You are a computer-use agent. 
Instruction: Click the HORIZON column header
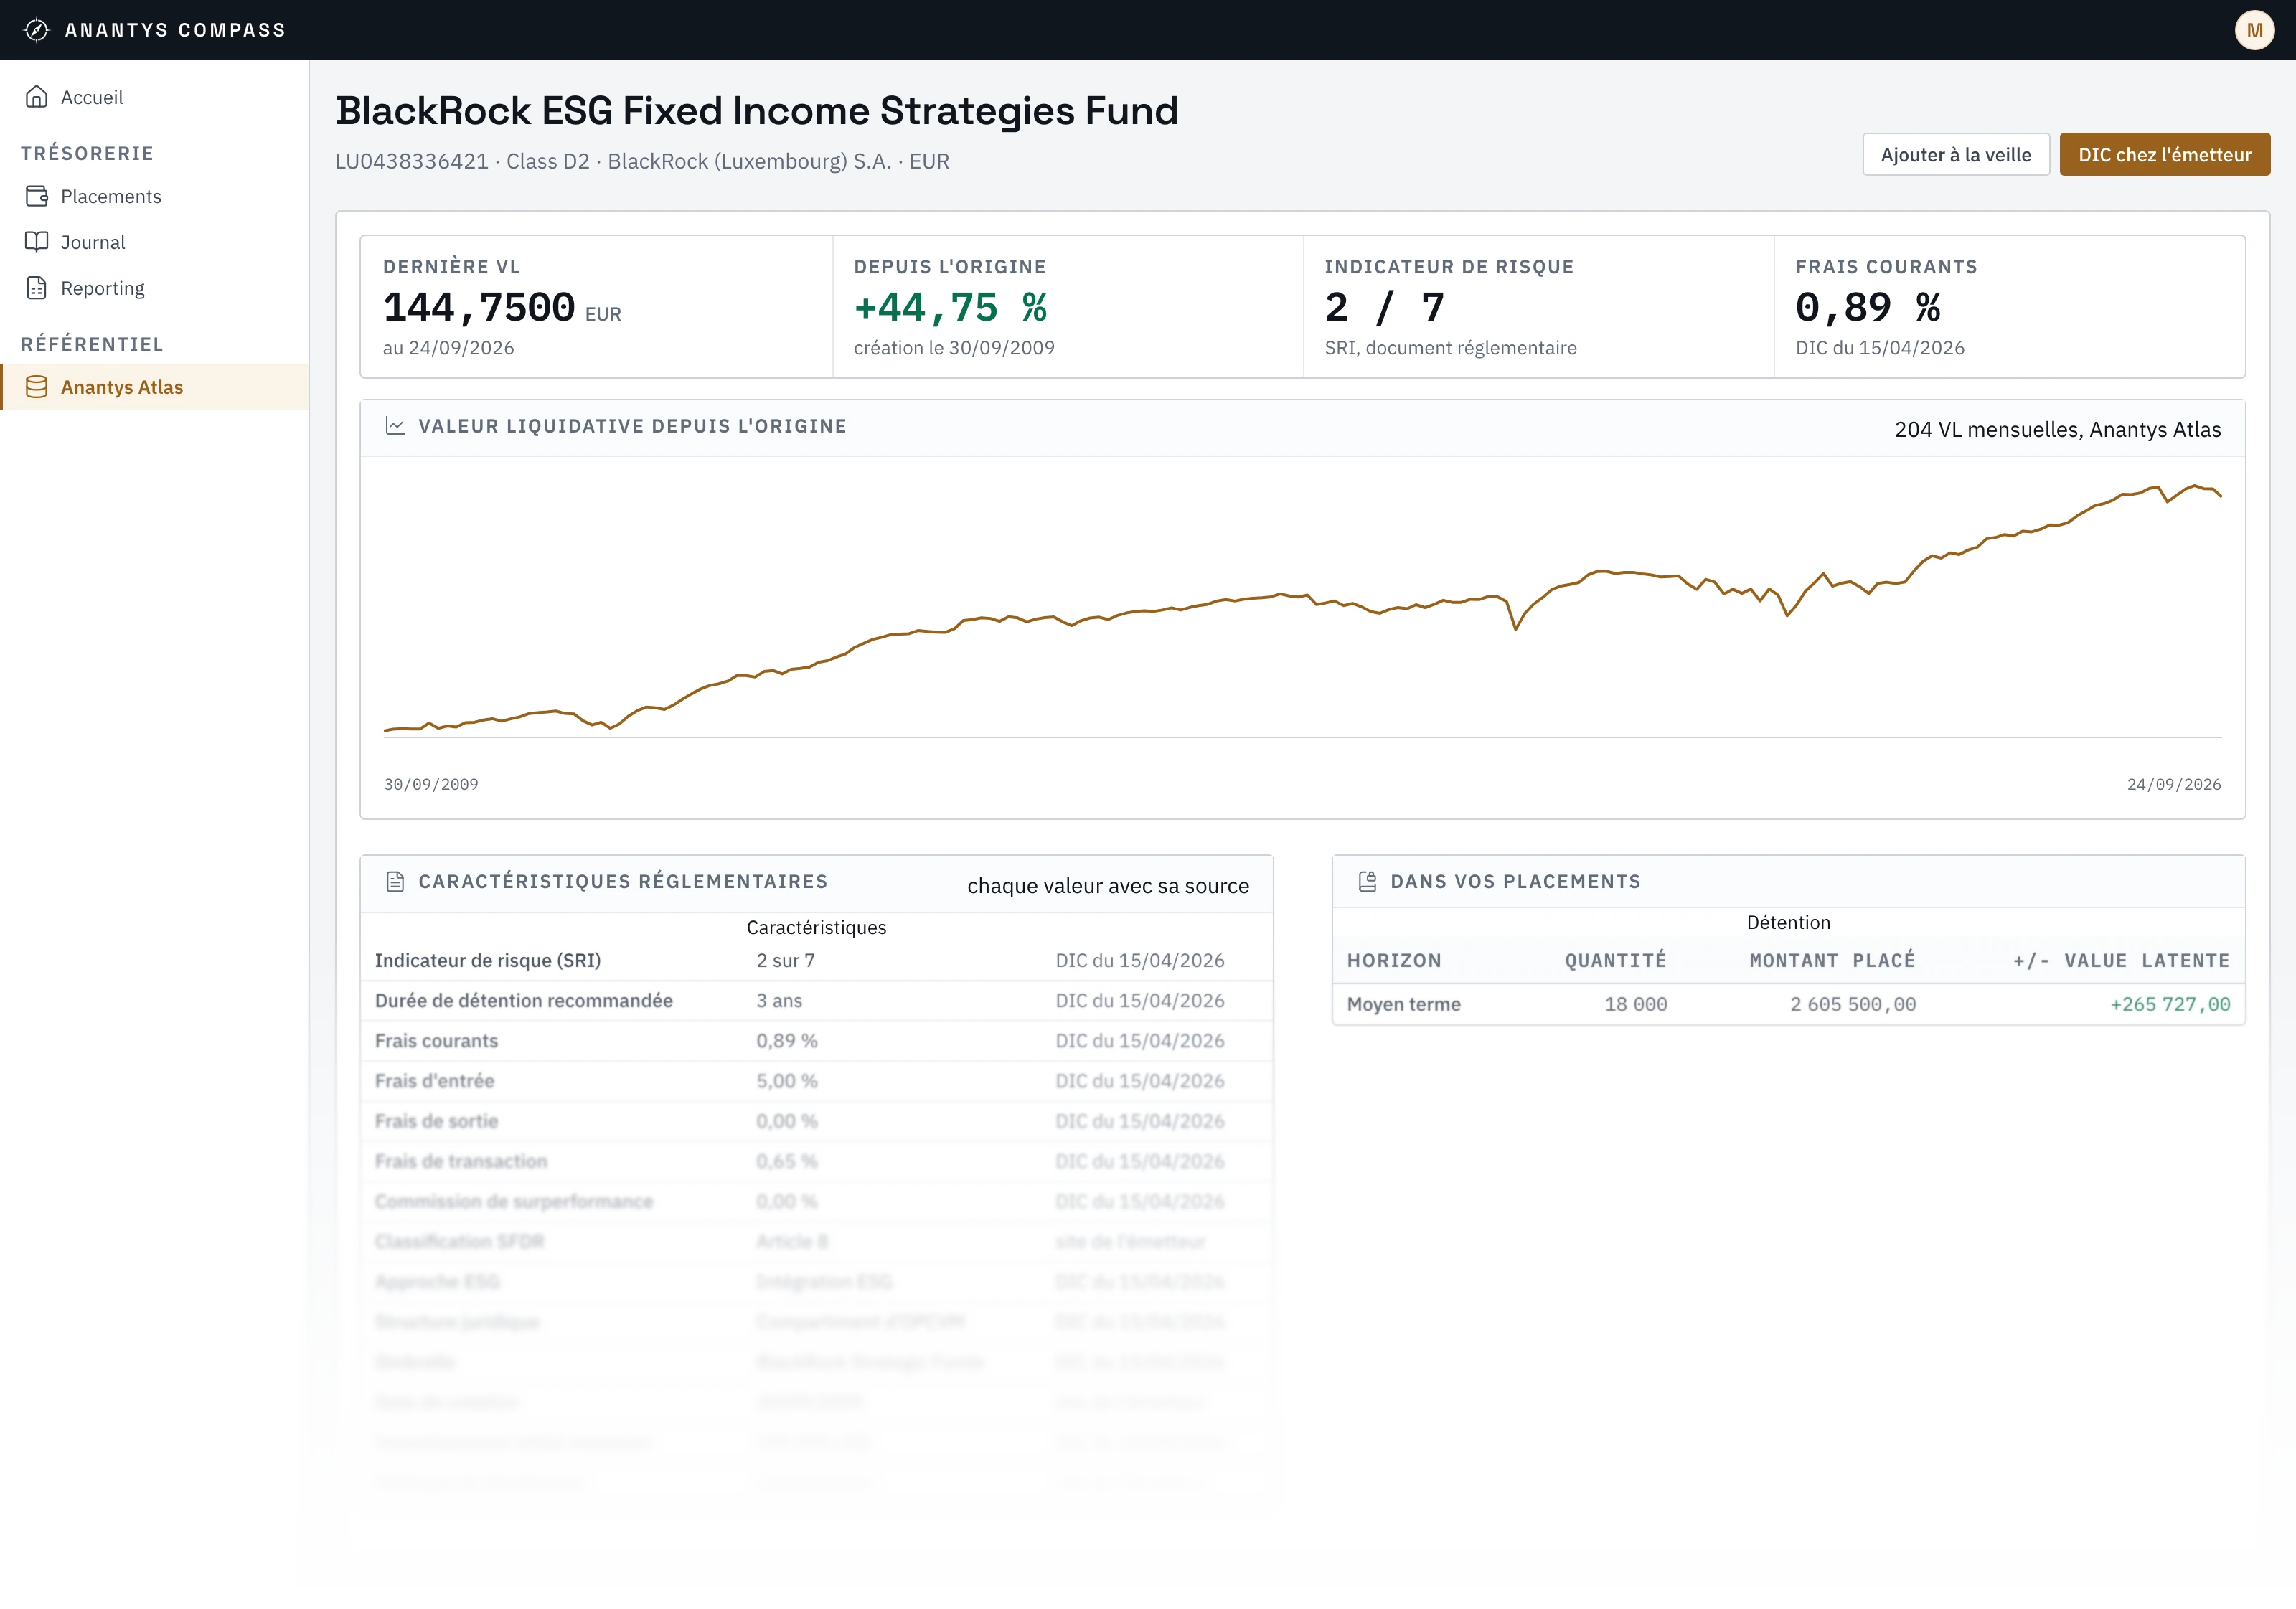(1394, 961)
